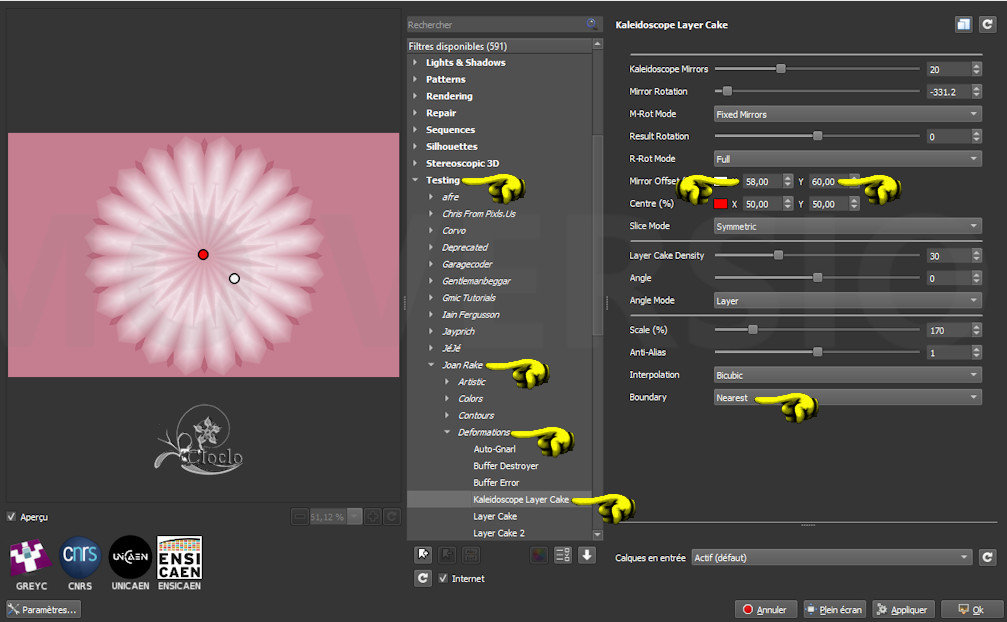Click the Rechercher search input field
The height and width of the screenshot is (622, 1007).
click(x=494, y=24)
